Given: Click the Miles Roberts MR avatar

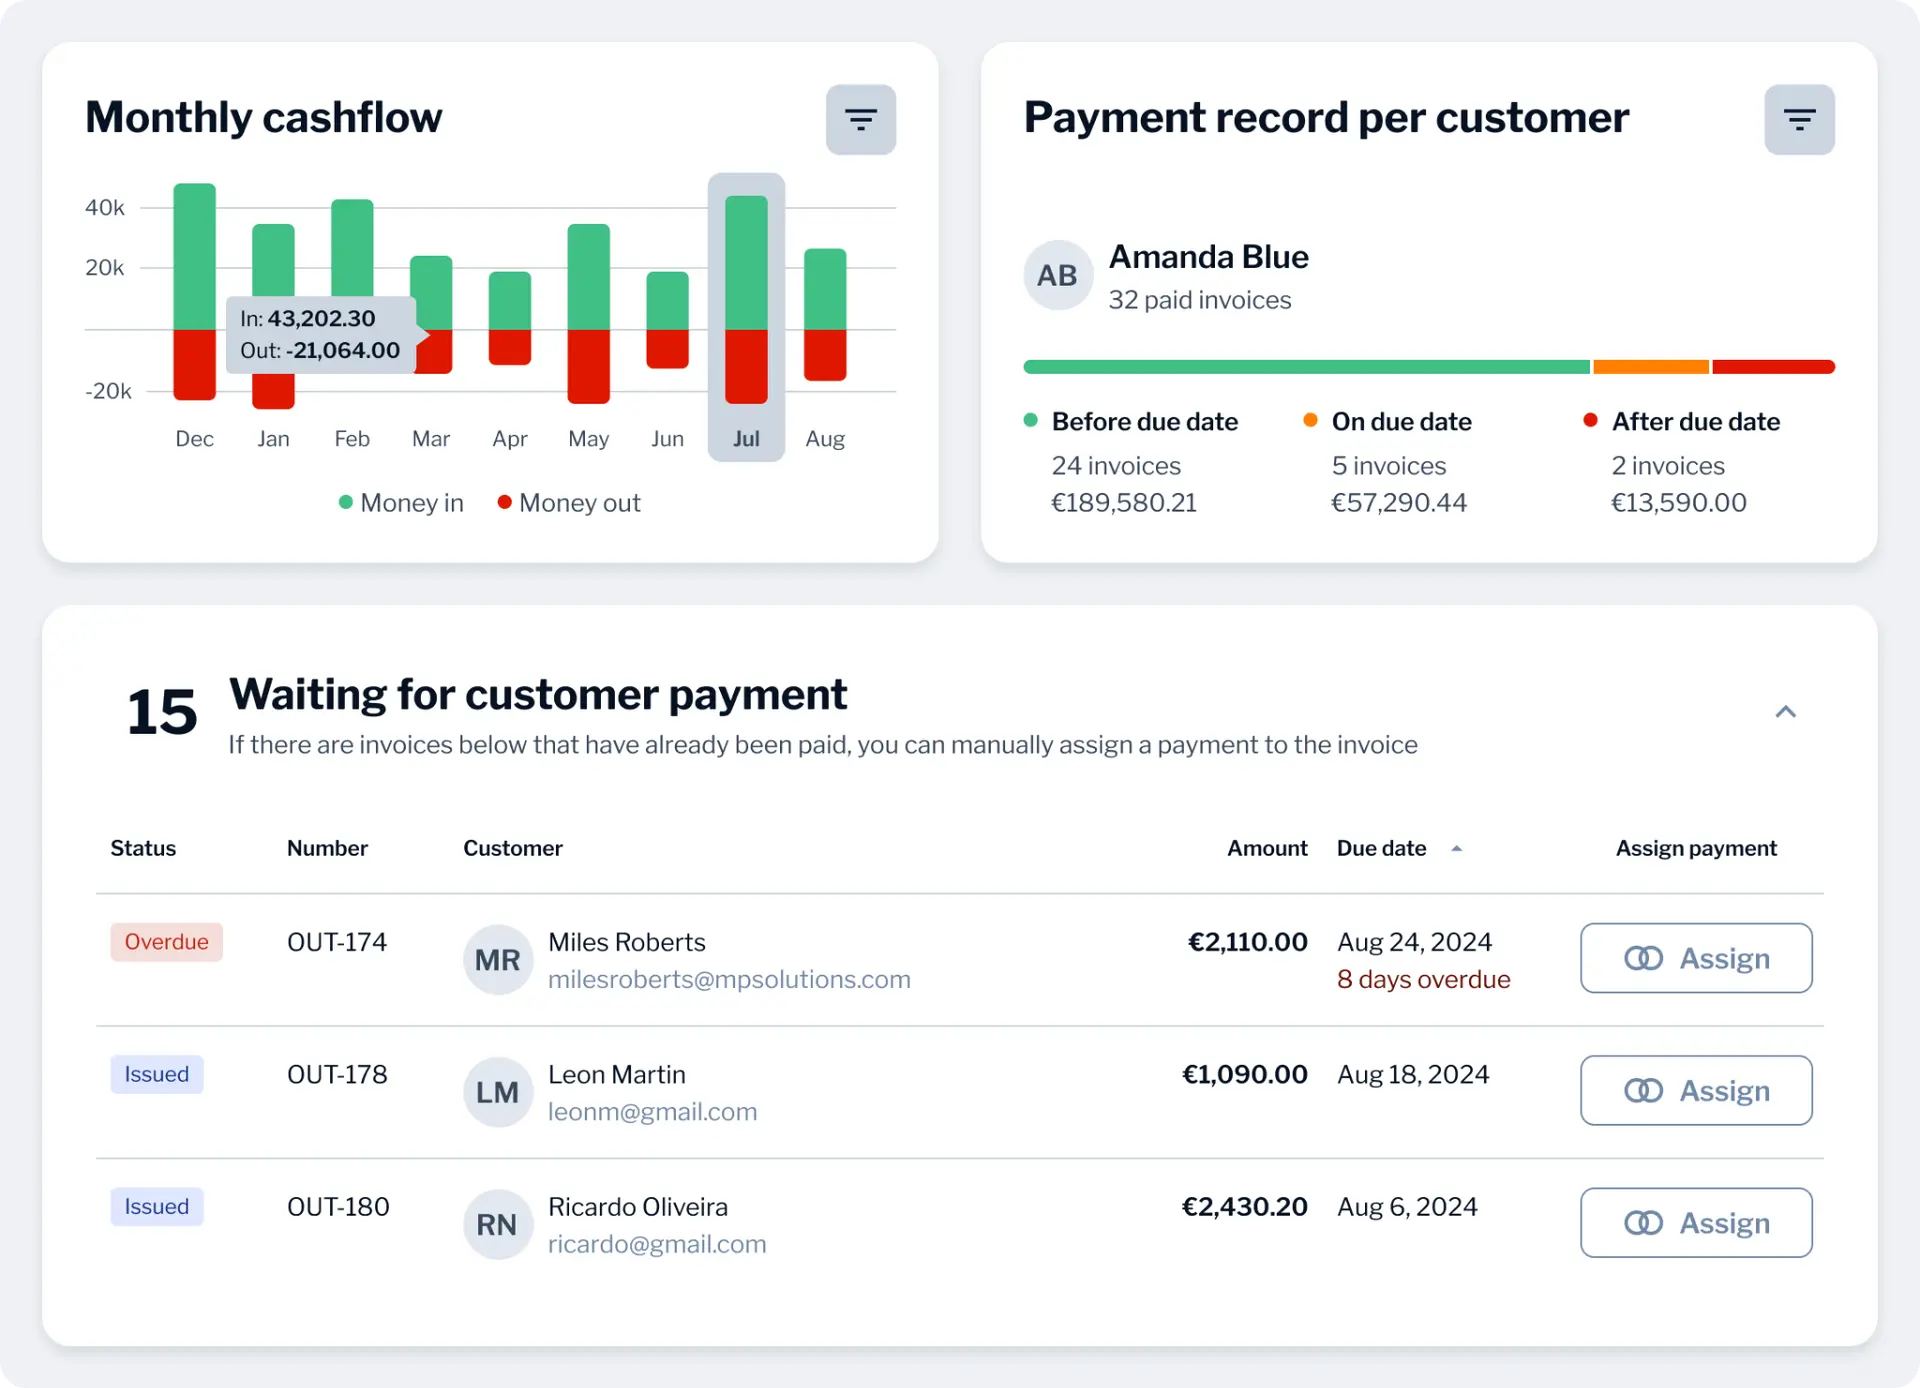Looking at the screenshot, I should coord(497,960).
